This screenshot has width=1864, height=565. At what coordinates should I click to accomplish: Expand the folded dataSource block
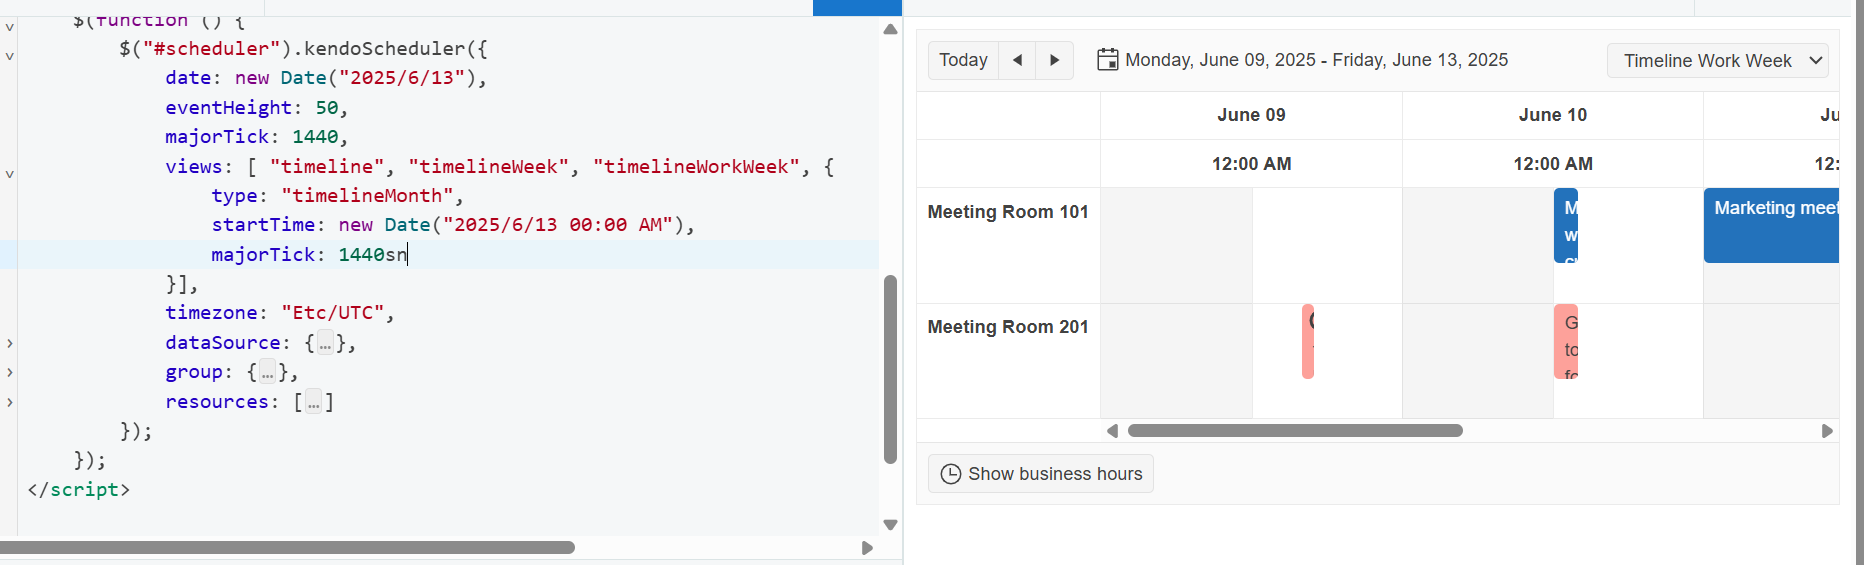(x=10, y=343)
